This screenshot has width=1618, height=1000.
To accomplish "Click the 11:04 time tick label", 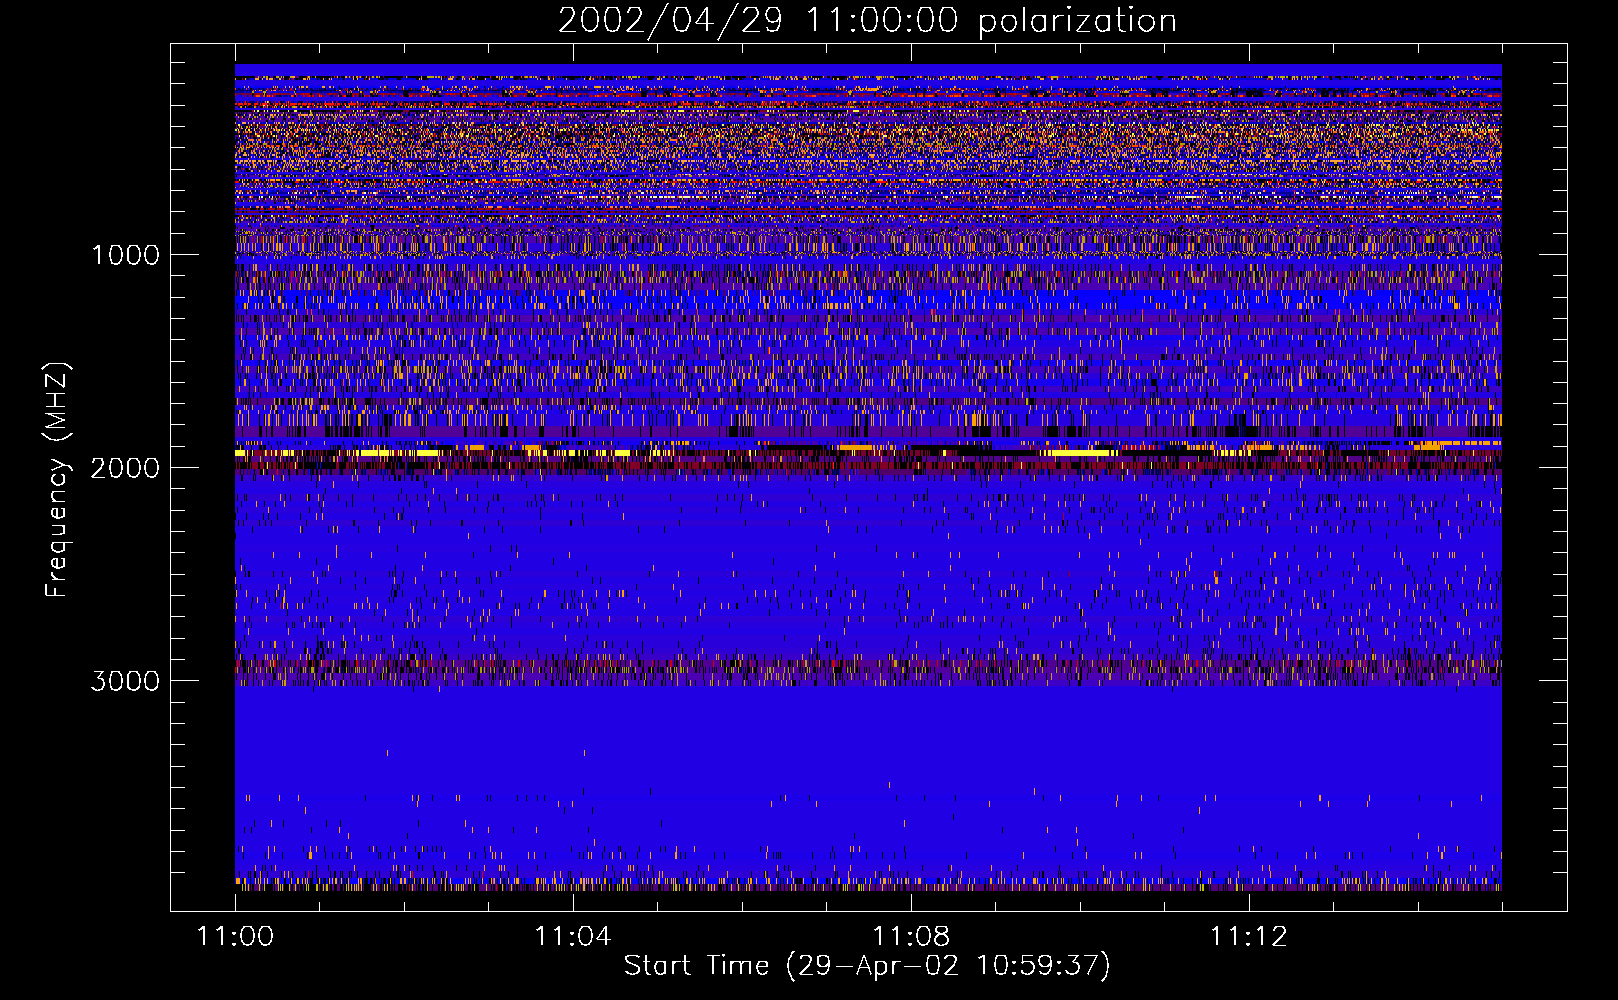I will pos(572,937).
